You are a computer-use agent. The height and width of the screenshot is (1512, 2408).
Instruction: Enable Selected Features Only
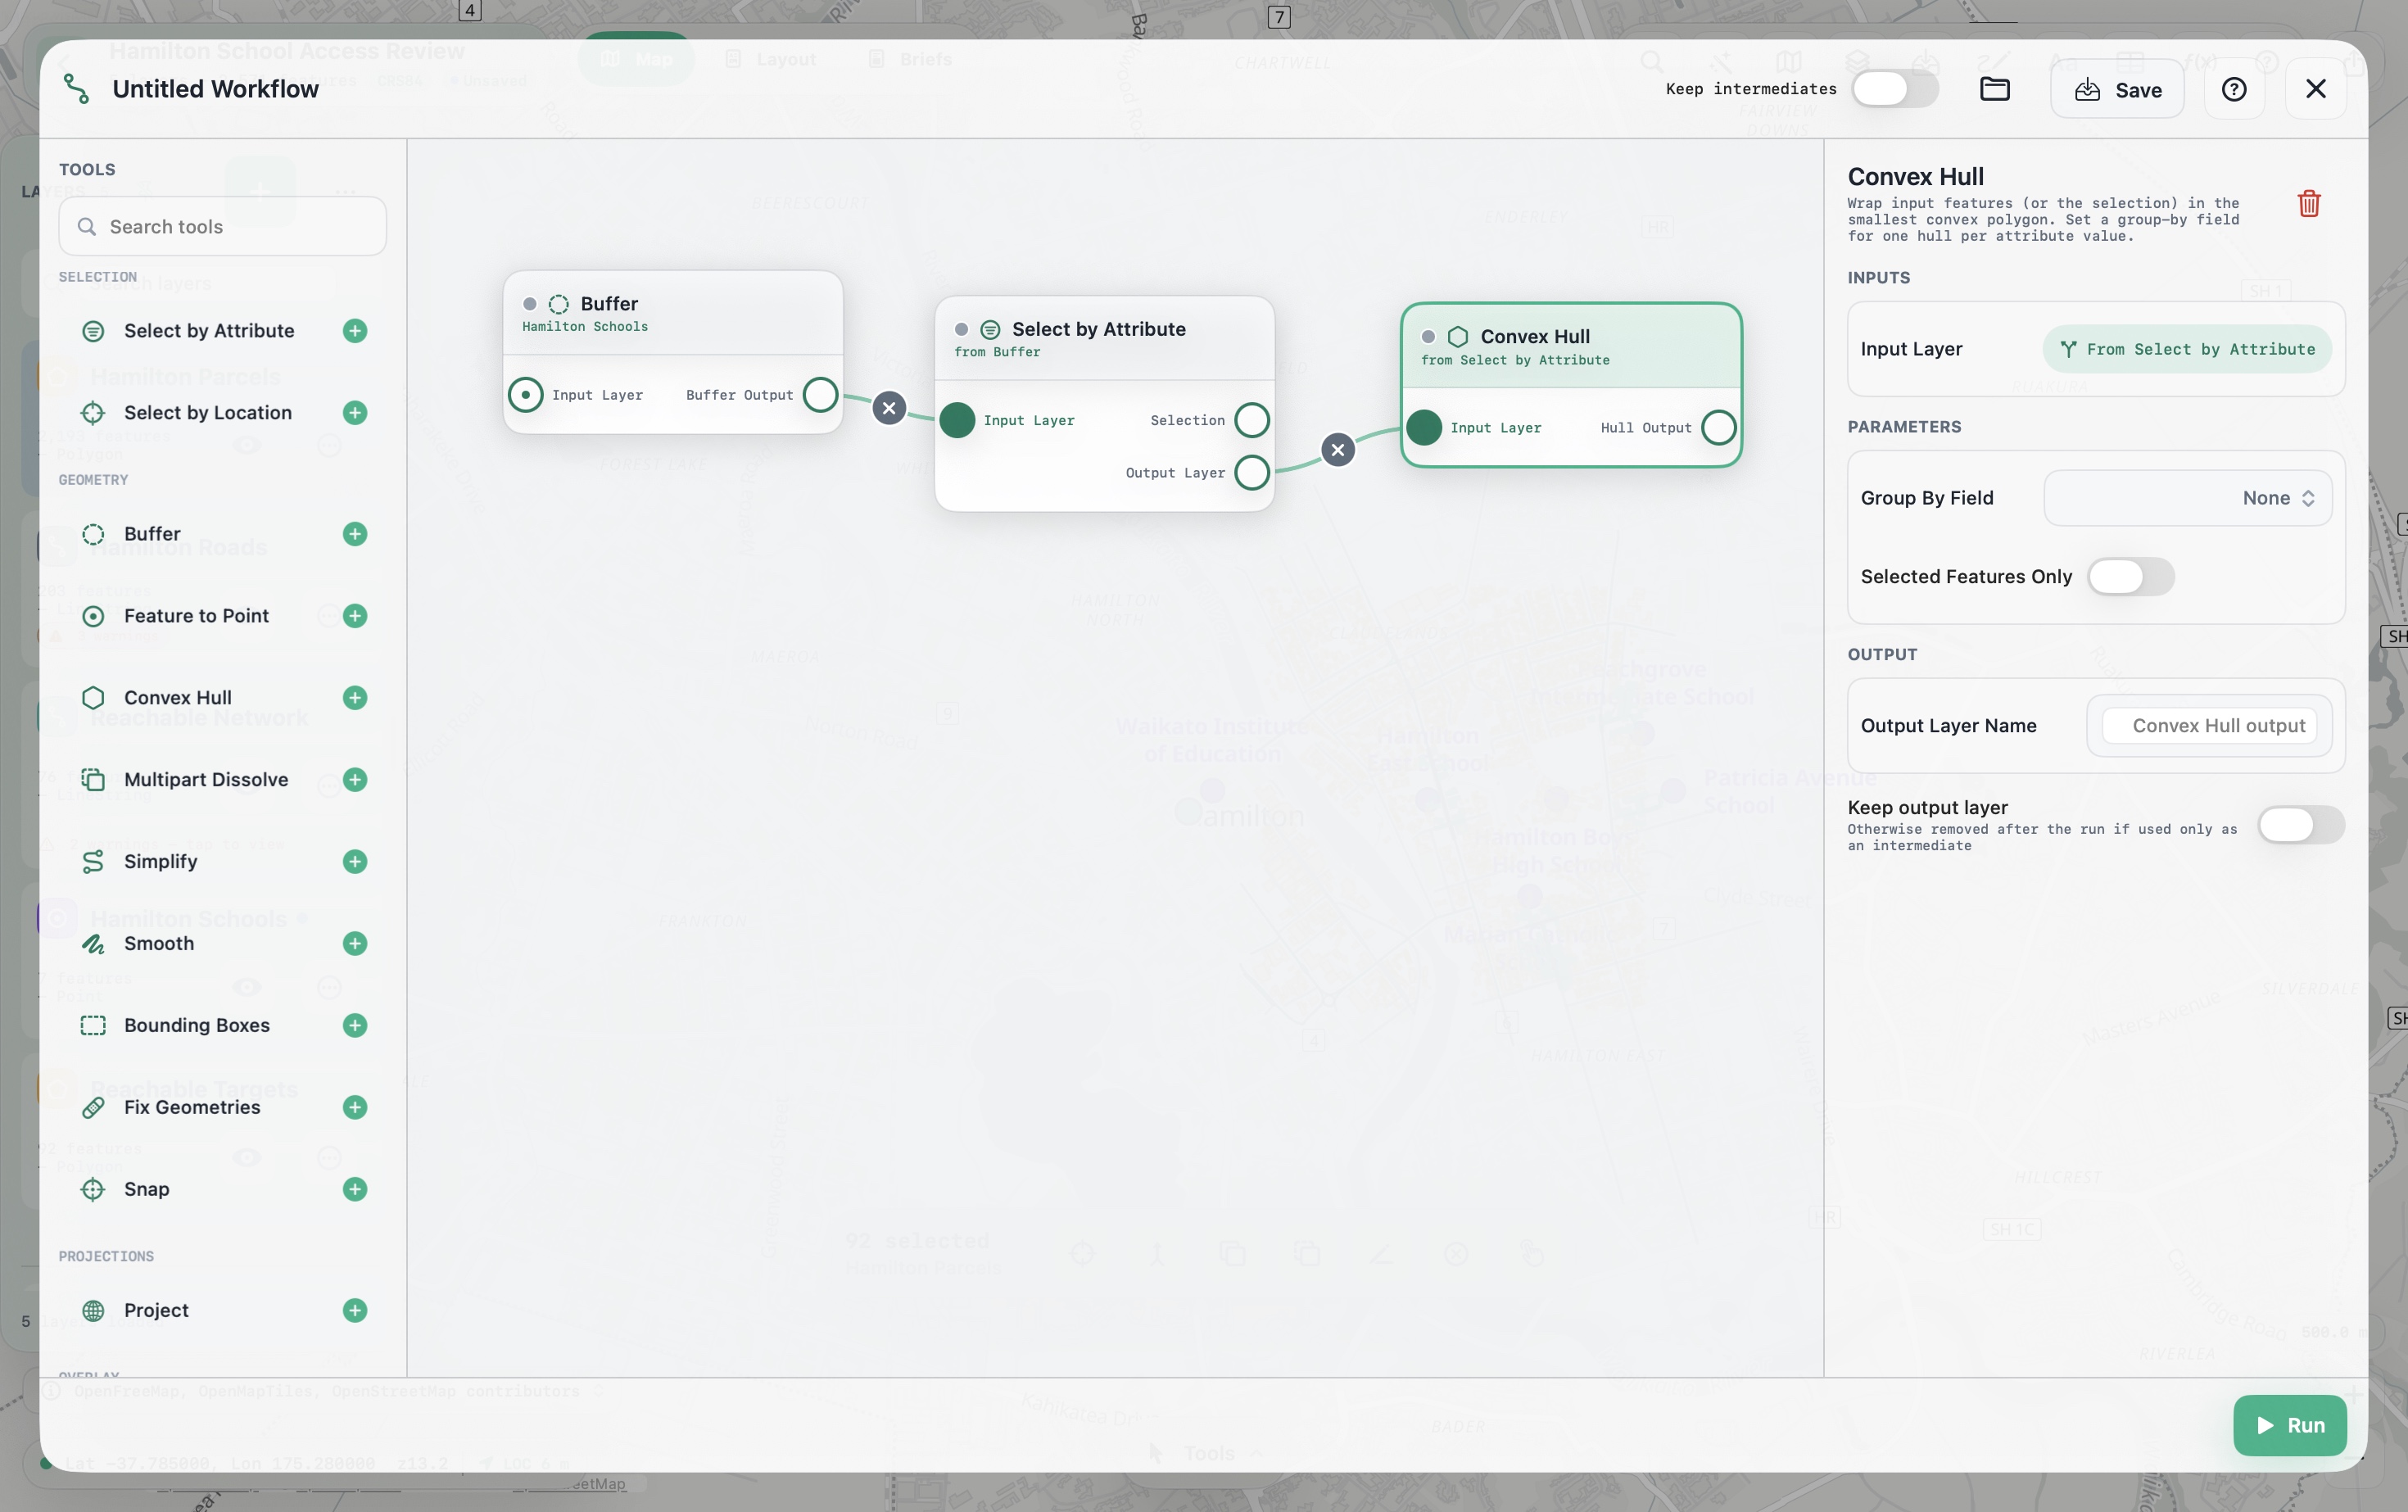coord(2130,577)
